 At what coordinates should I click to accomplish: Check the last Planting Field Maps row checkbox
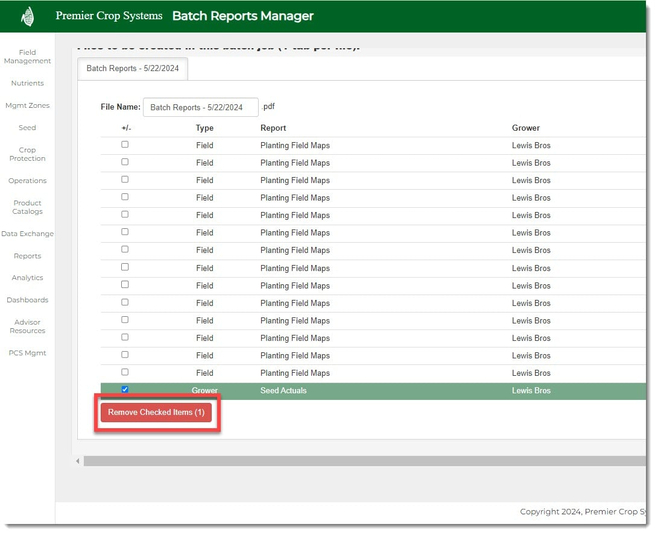pyautogui.click(x=124, y=372)
